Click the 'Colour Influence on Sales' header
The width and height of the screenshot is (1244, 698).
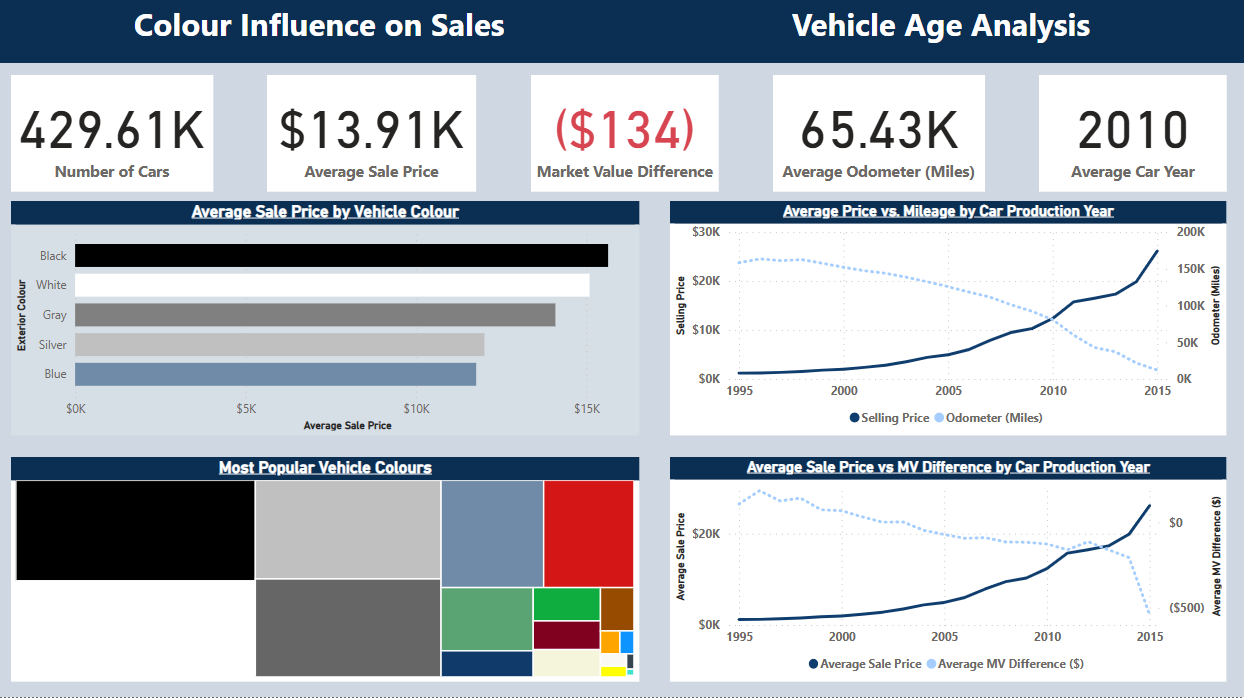point(319,26)
